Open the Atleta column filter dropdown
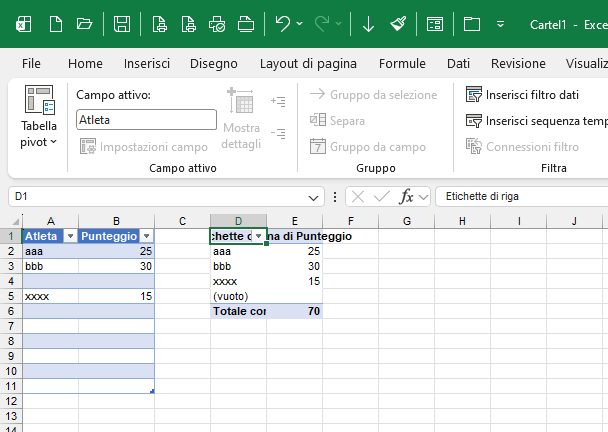Viewport: 608px width, 432px height. click(x=70, y=236)
